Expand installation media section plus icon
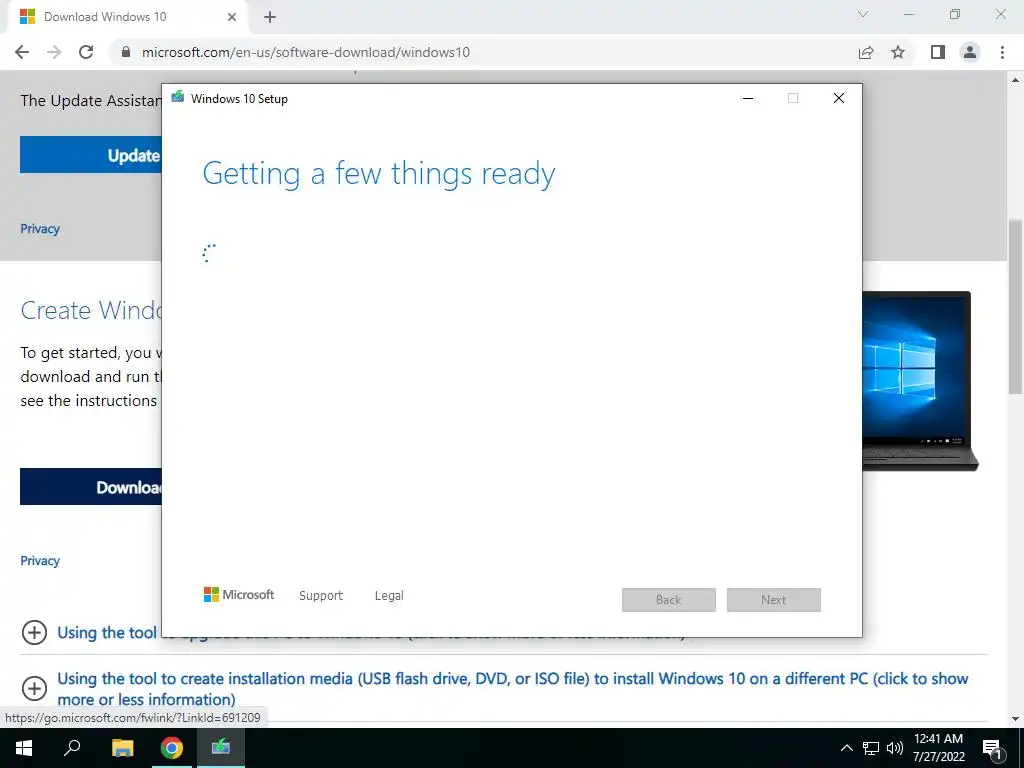Screen dimensions: 1024x768 (x=34, y=688)
